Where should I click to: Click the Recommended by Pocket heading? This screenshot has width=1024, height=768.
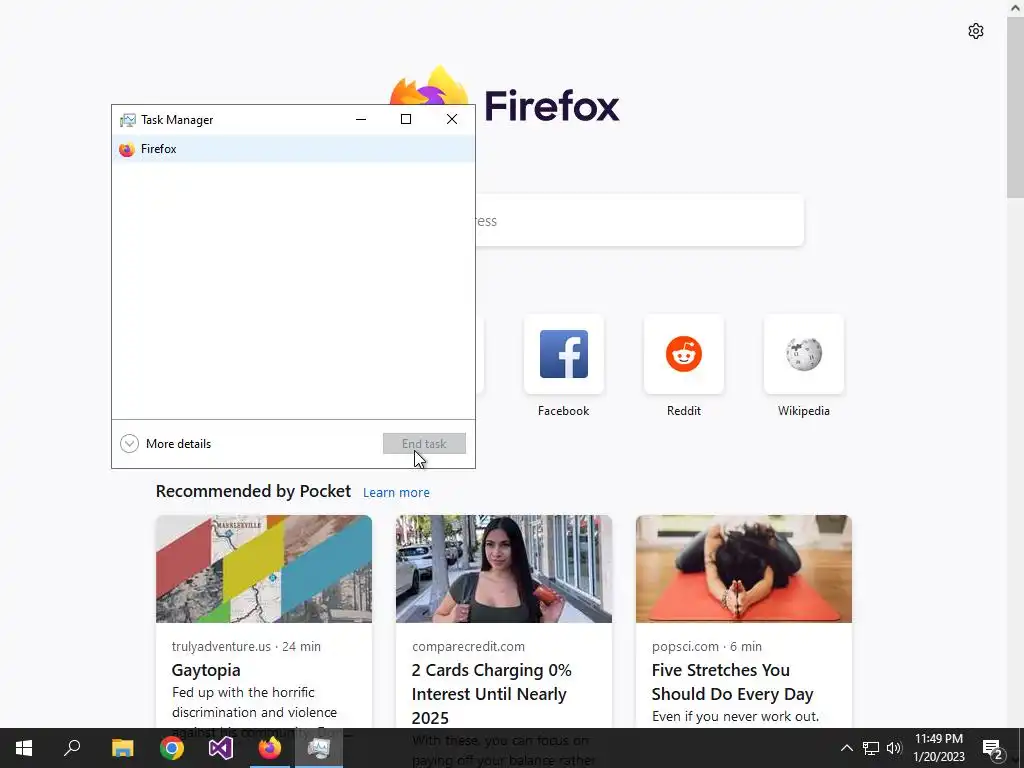253,491
